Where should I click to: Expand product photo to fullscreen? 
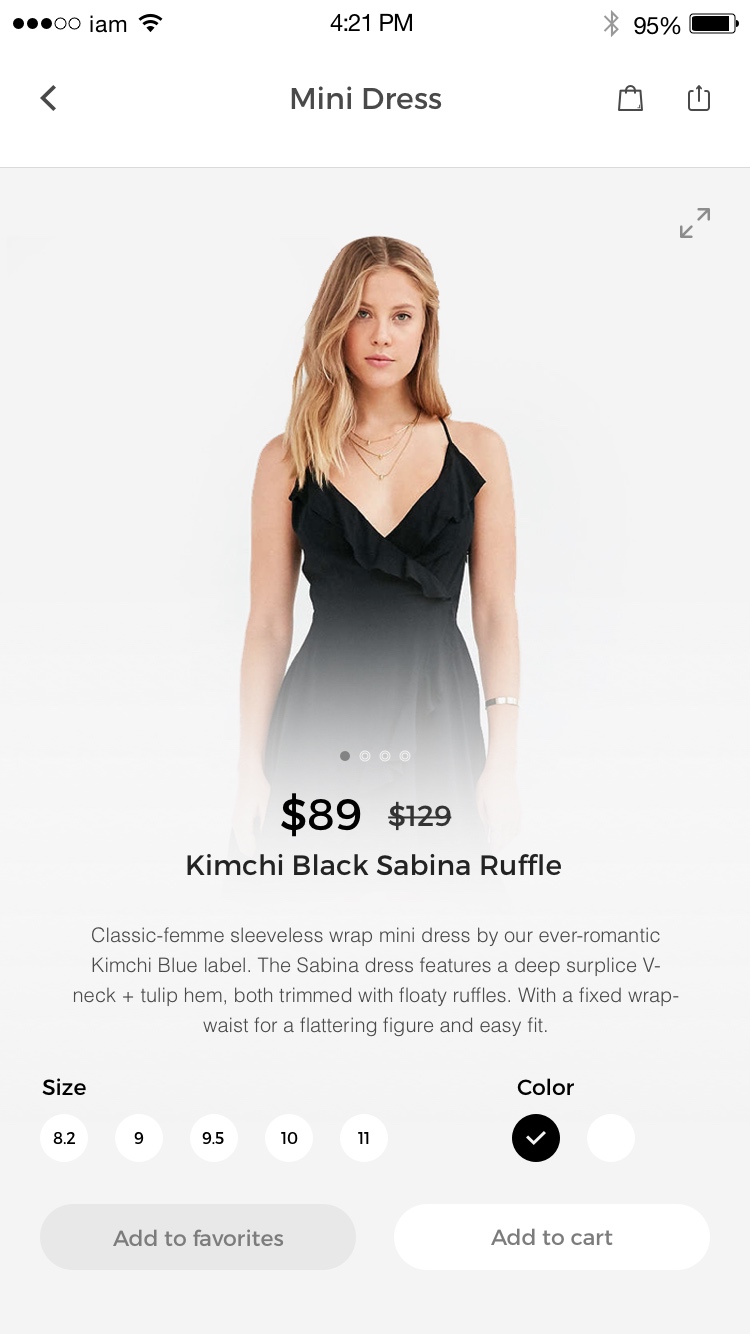pyautogui.click(x=695, y=223)
